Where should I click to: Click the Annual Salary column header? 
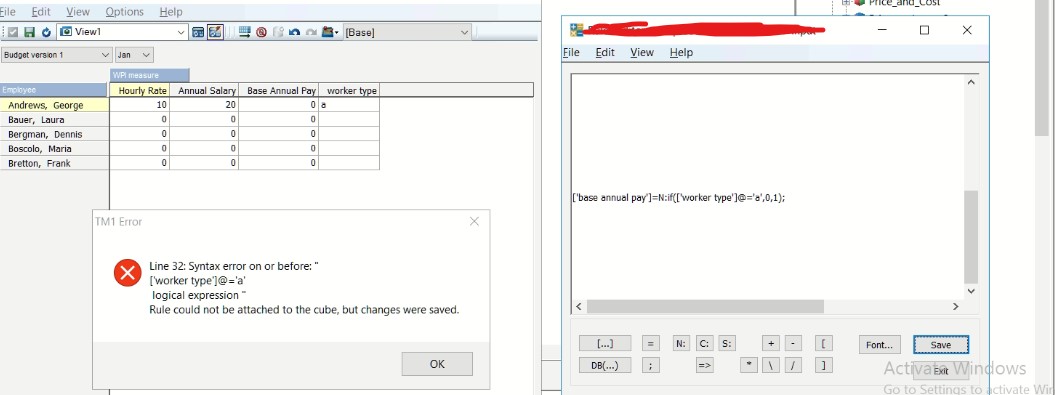205,91
